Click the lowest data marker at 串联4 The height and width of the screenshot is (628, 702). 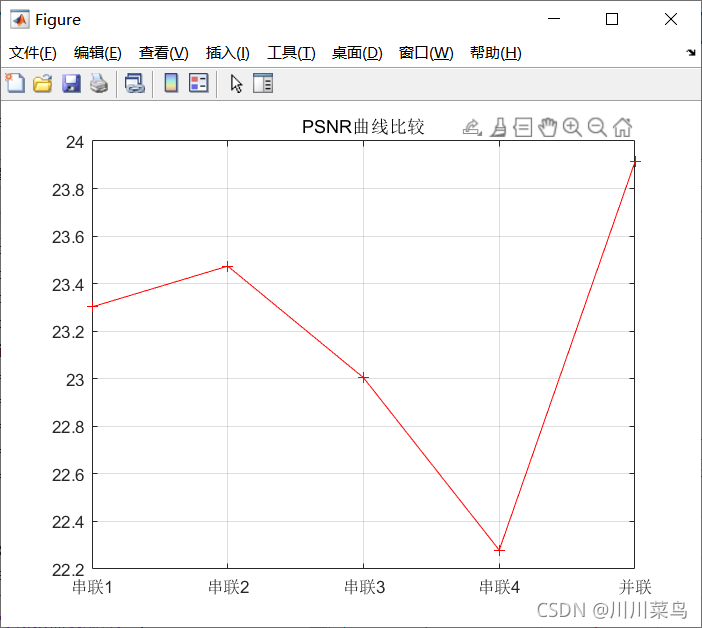click(500, 550)
